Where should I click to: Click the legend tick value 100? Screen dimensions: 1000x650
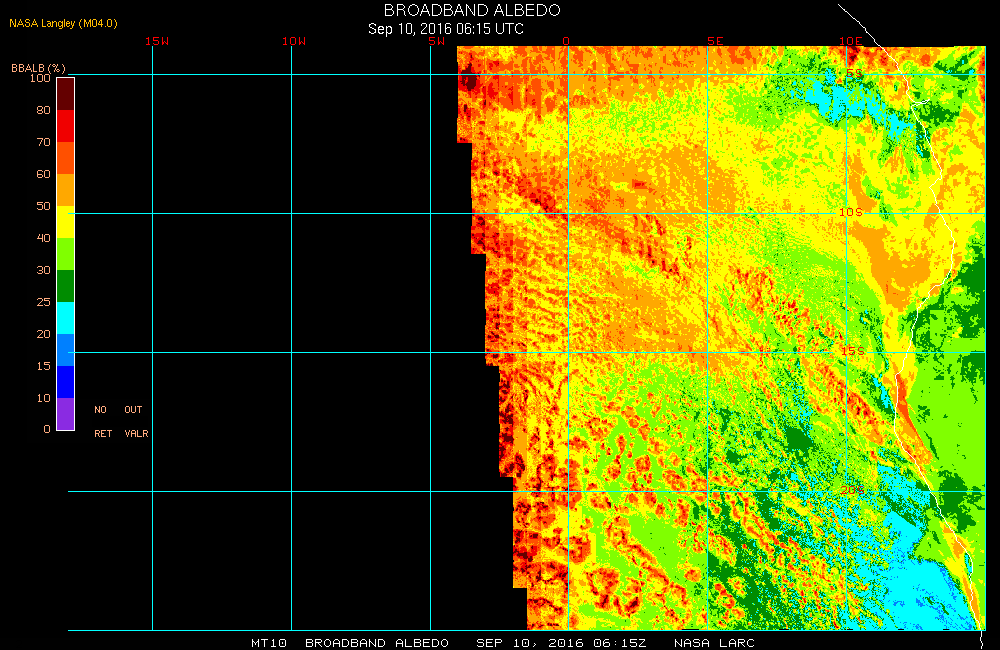[x=40, y=78]
